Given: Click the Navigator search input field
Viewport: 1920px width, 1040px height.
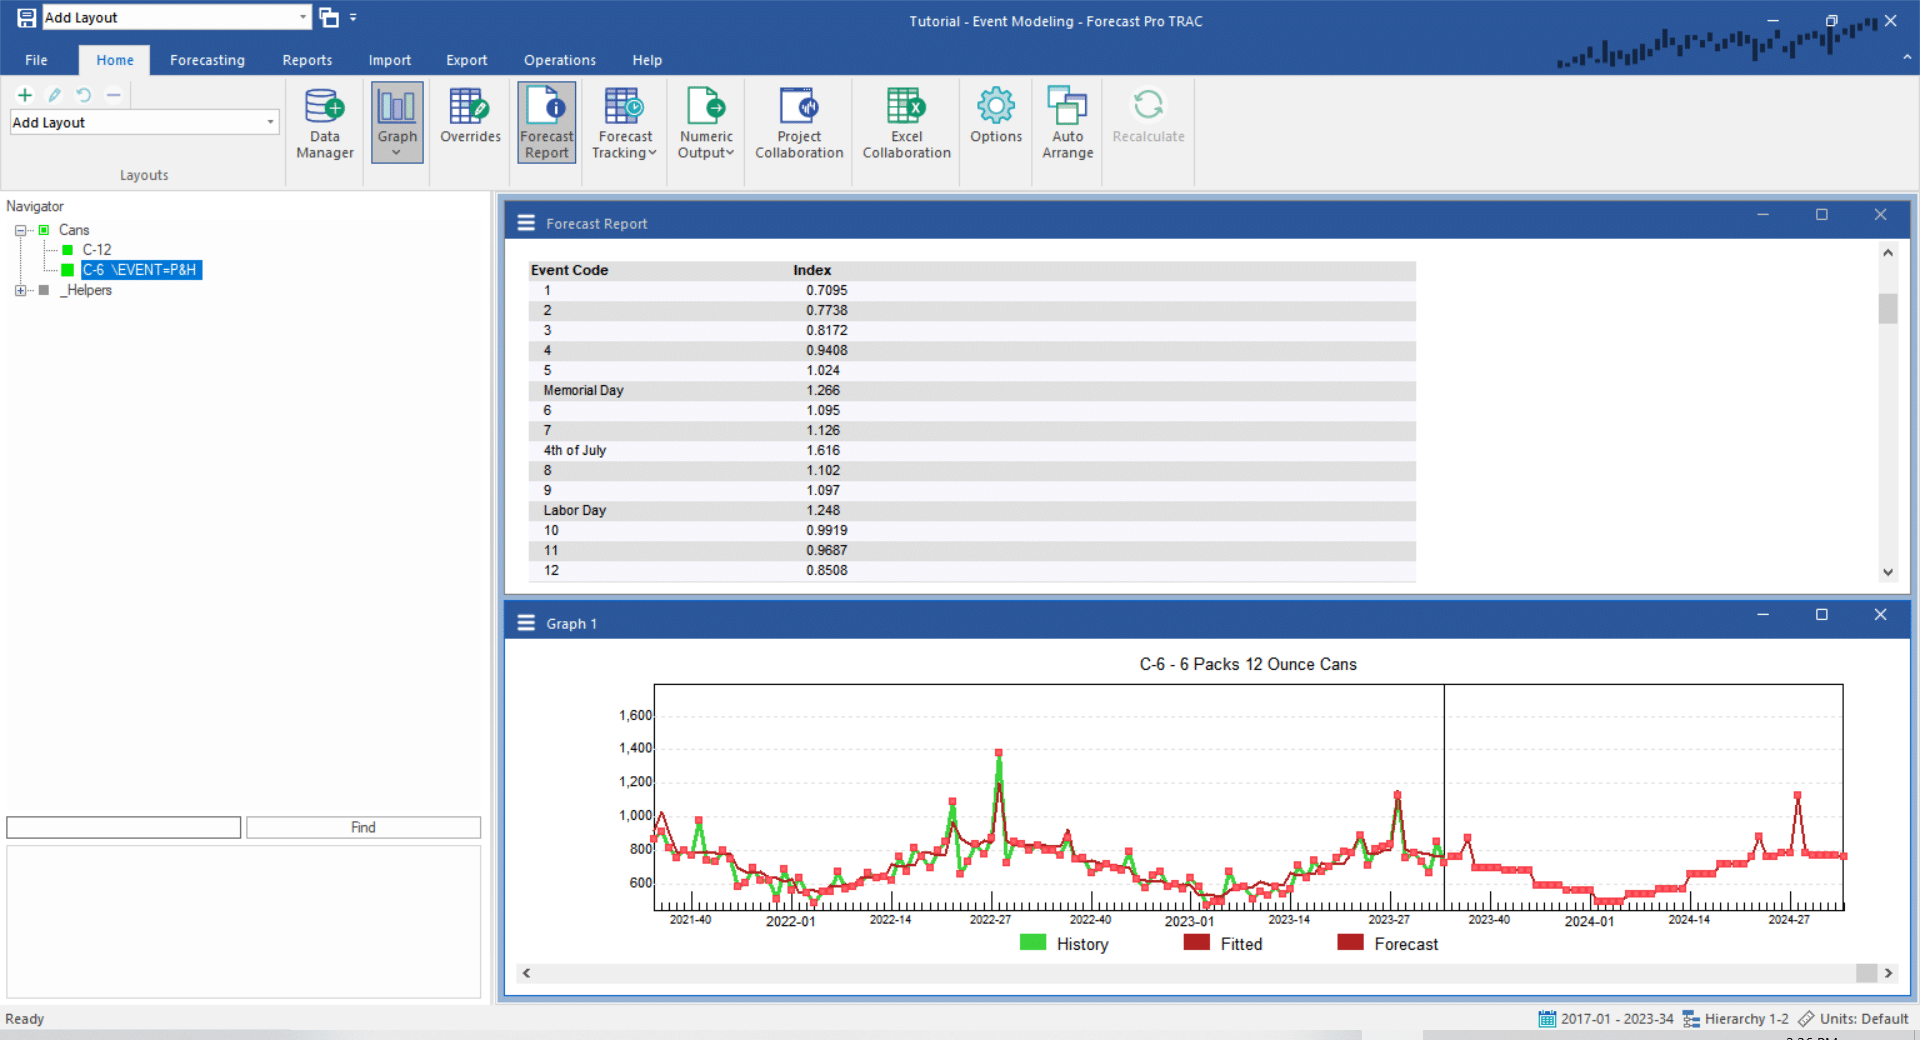Looking at the screenshot, I should click(124, 827).
